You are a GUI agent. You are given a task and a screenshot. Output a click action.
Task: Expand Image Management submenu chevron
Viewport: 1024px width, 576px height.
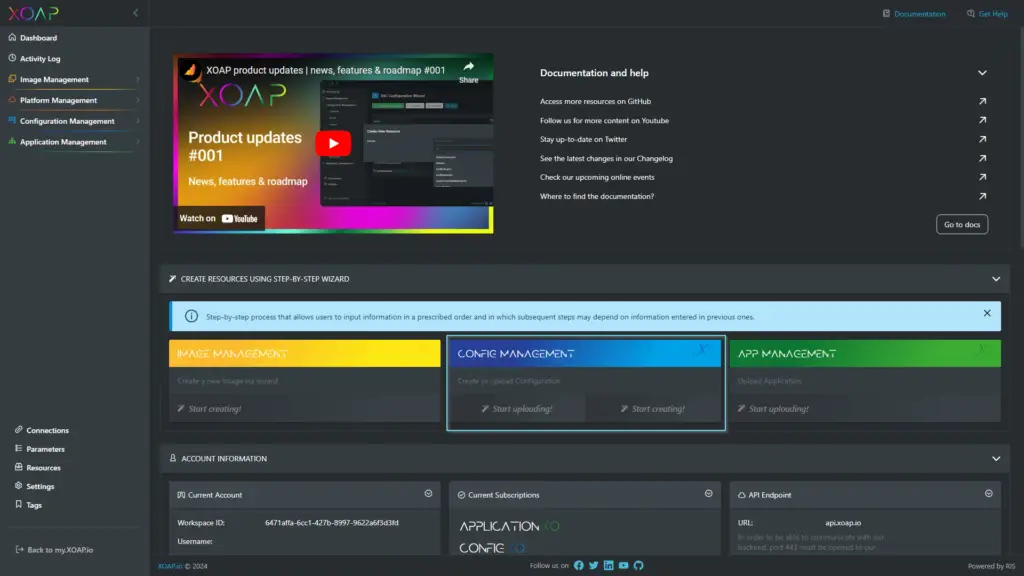pos(138,80)
